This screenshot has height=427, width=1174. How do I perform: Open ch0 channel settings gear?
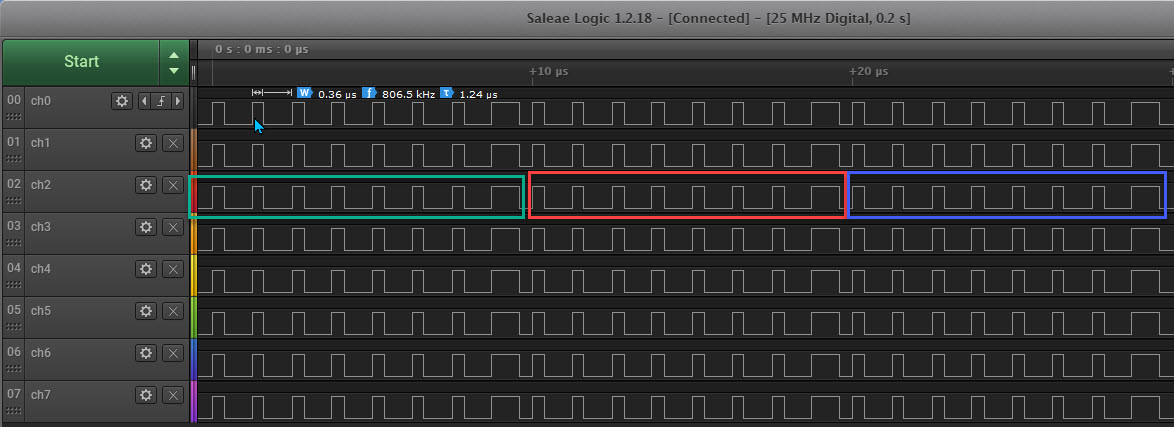122,101
